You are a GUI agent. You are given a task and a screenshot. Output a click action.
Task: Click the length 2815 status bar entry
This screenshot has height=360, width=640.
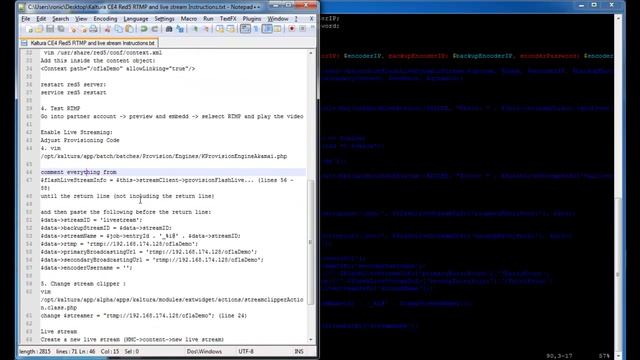coord(35,351)
